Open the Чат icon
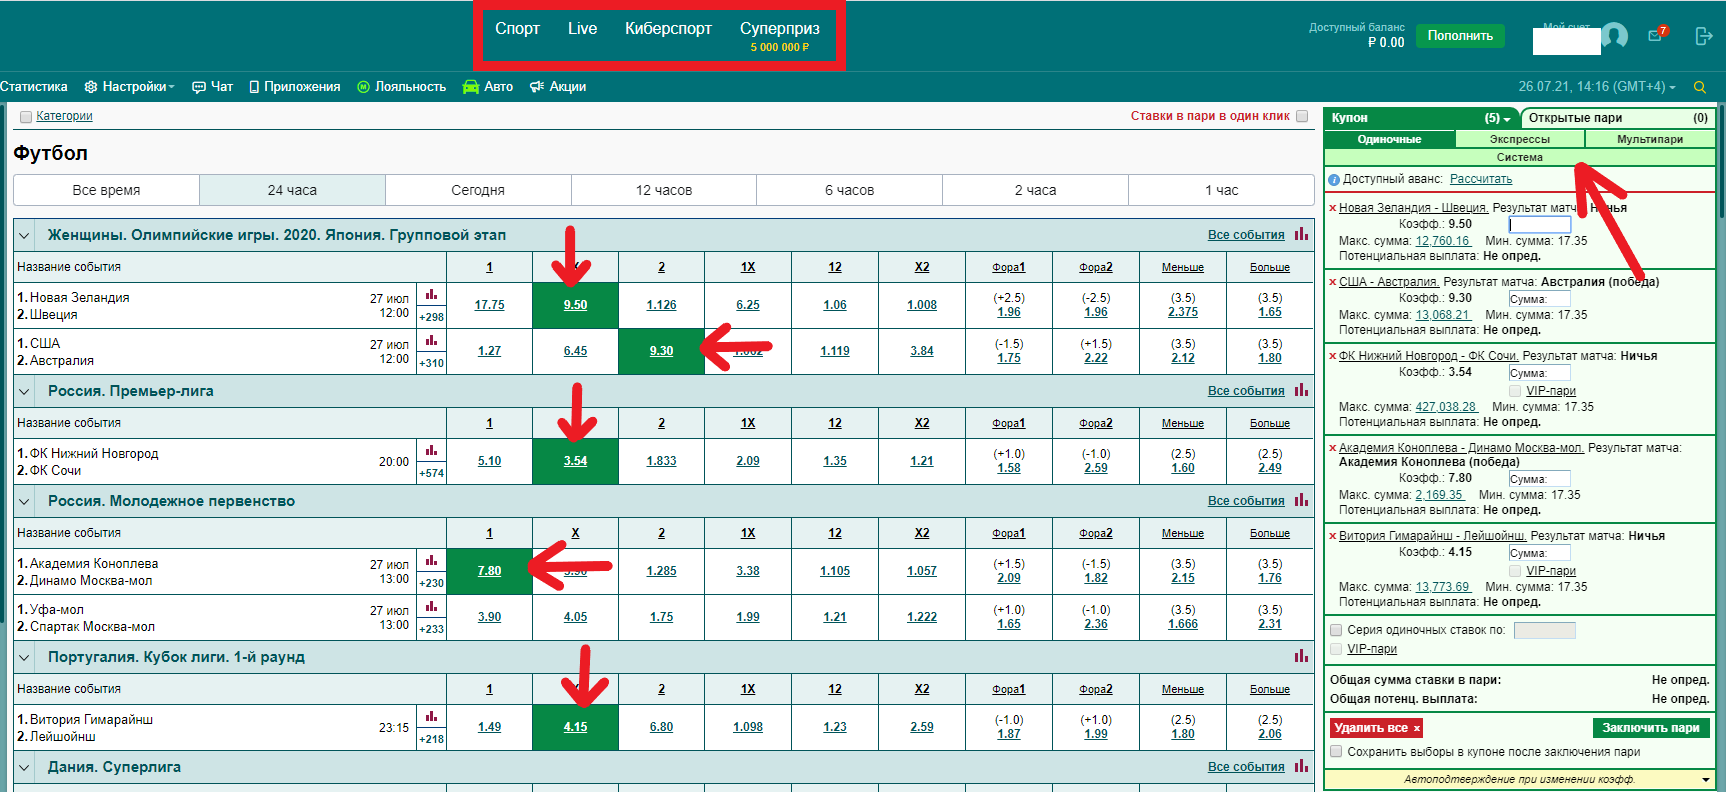Viewport: 1726px width, 792px height. tap(199, 87)
